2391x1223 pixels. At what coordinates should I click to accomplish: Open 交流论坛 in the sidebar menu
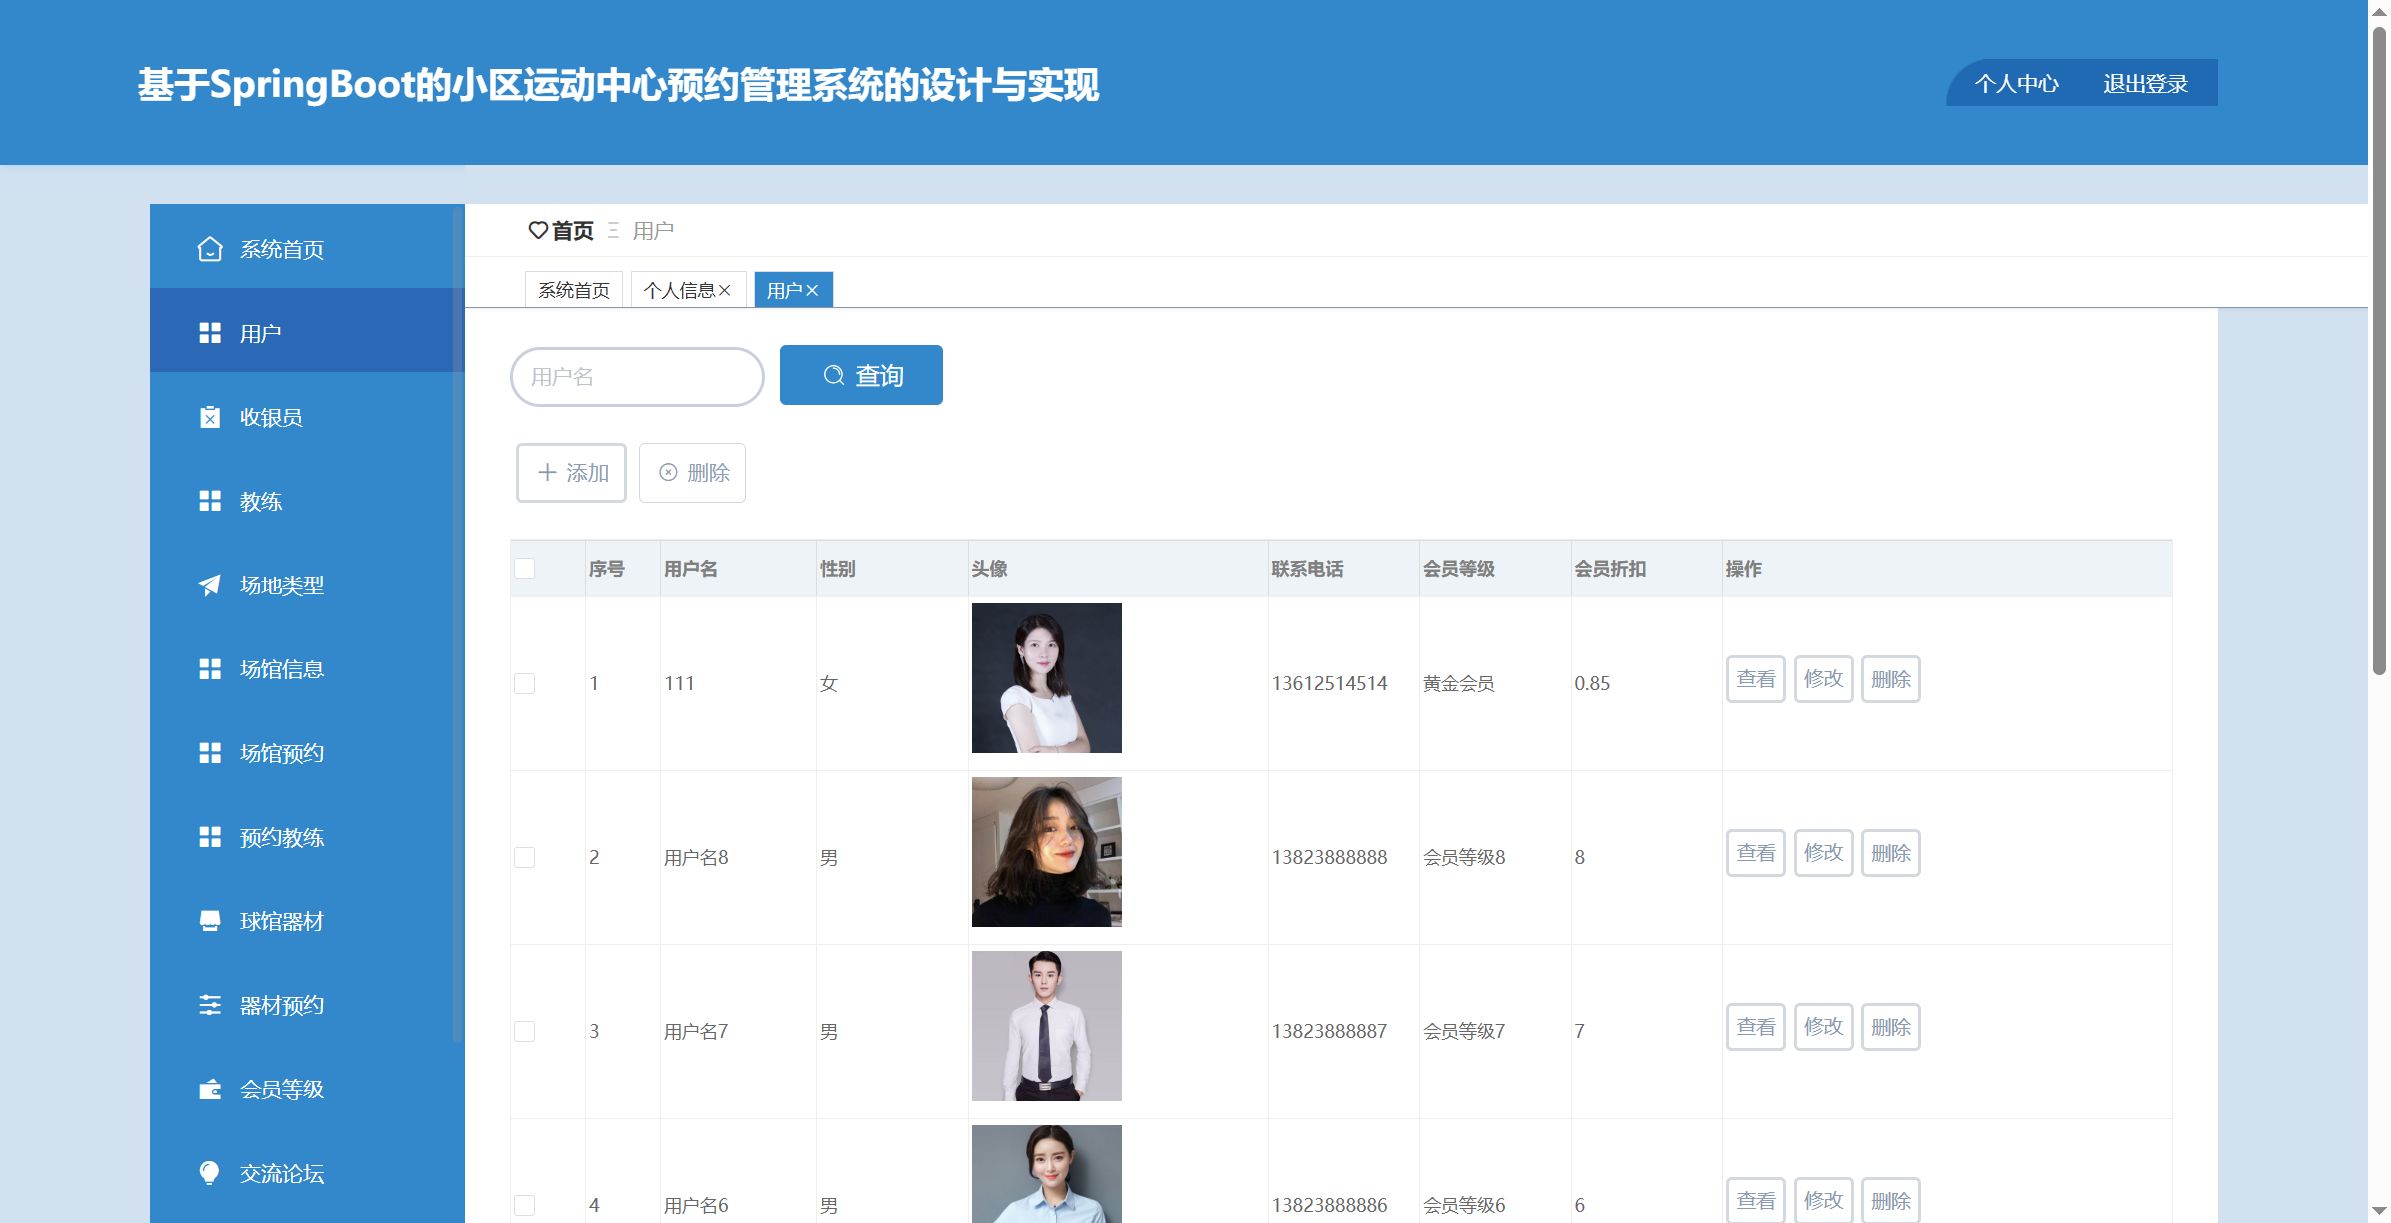pyautogui.click(x=307, y=1173)
